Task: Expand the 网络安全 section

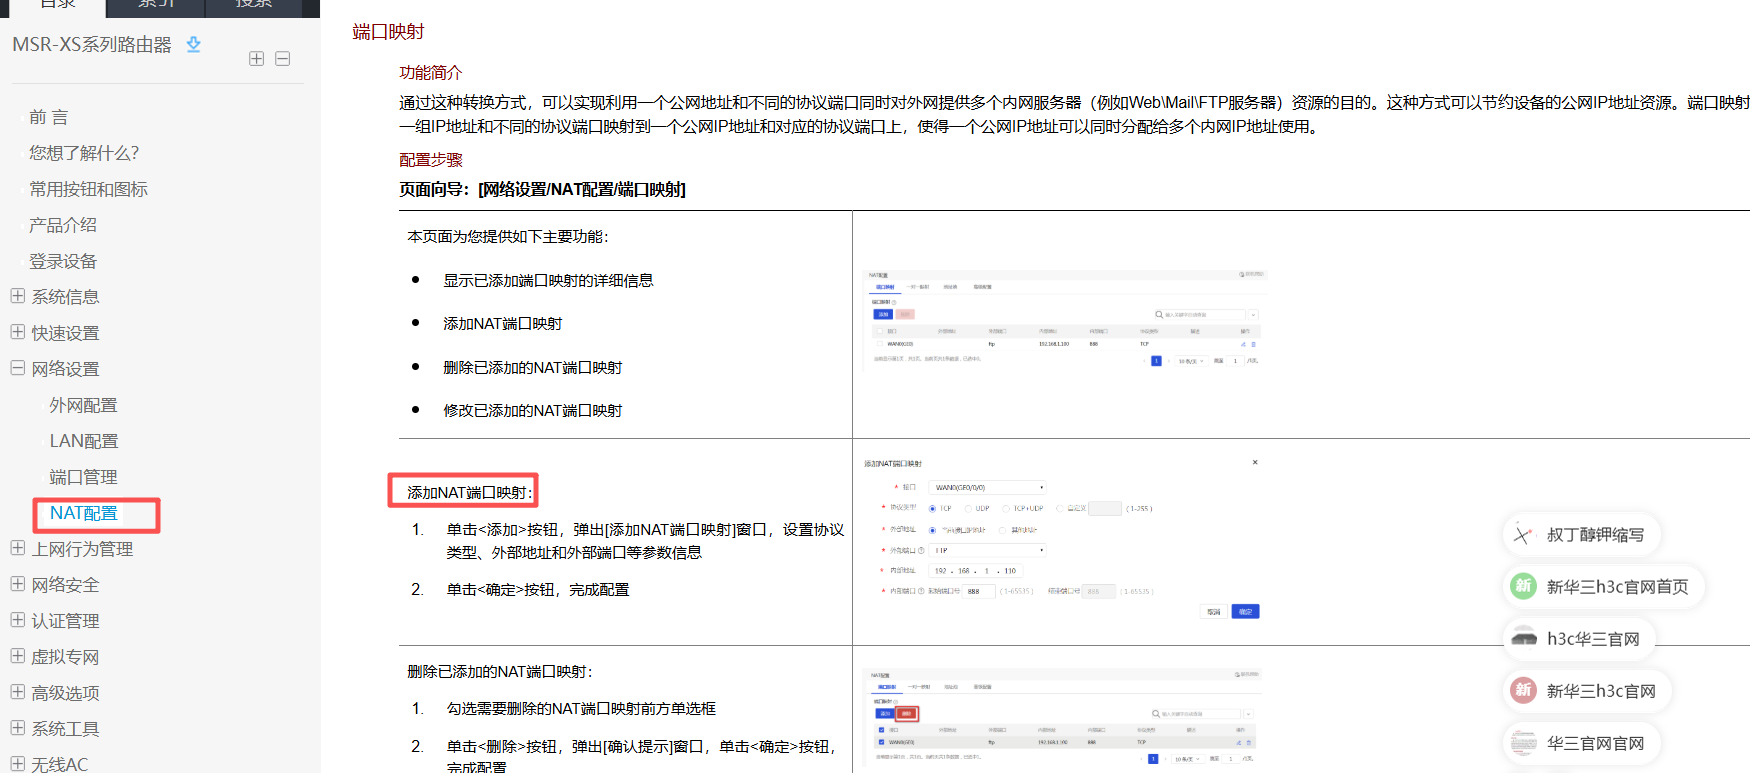Action: tap(18, 584)
